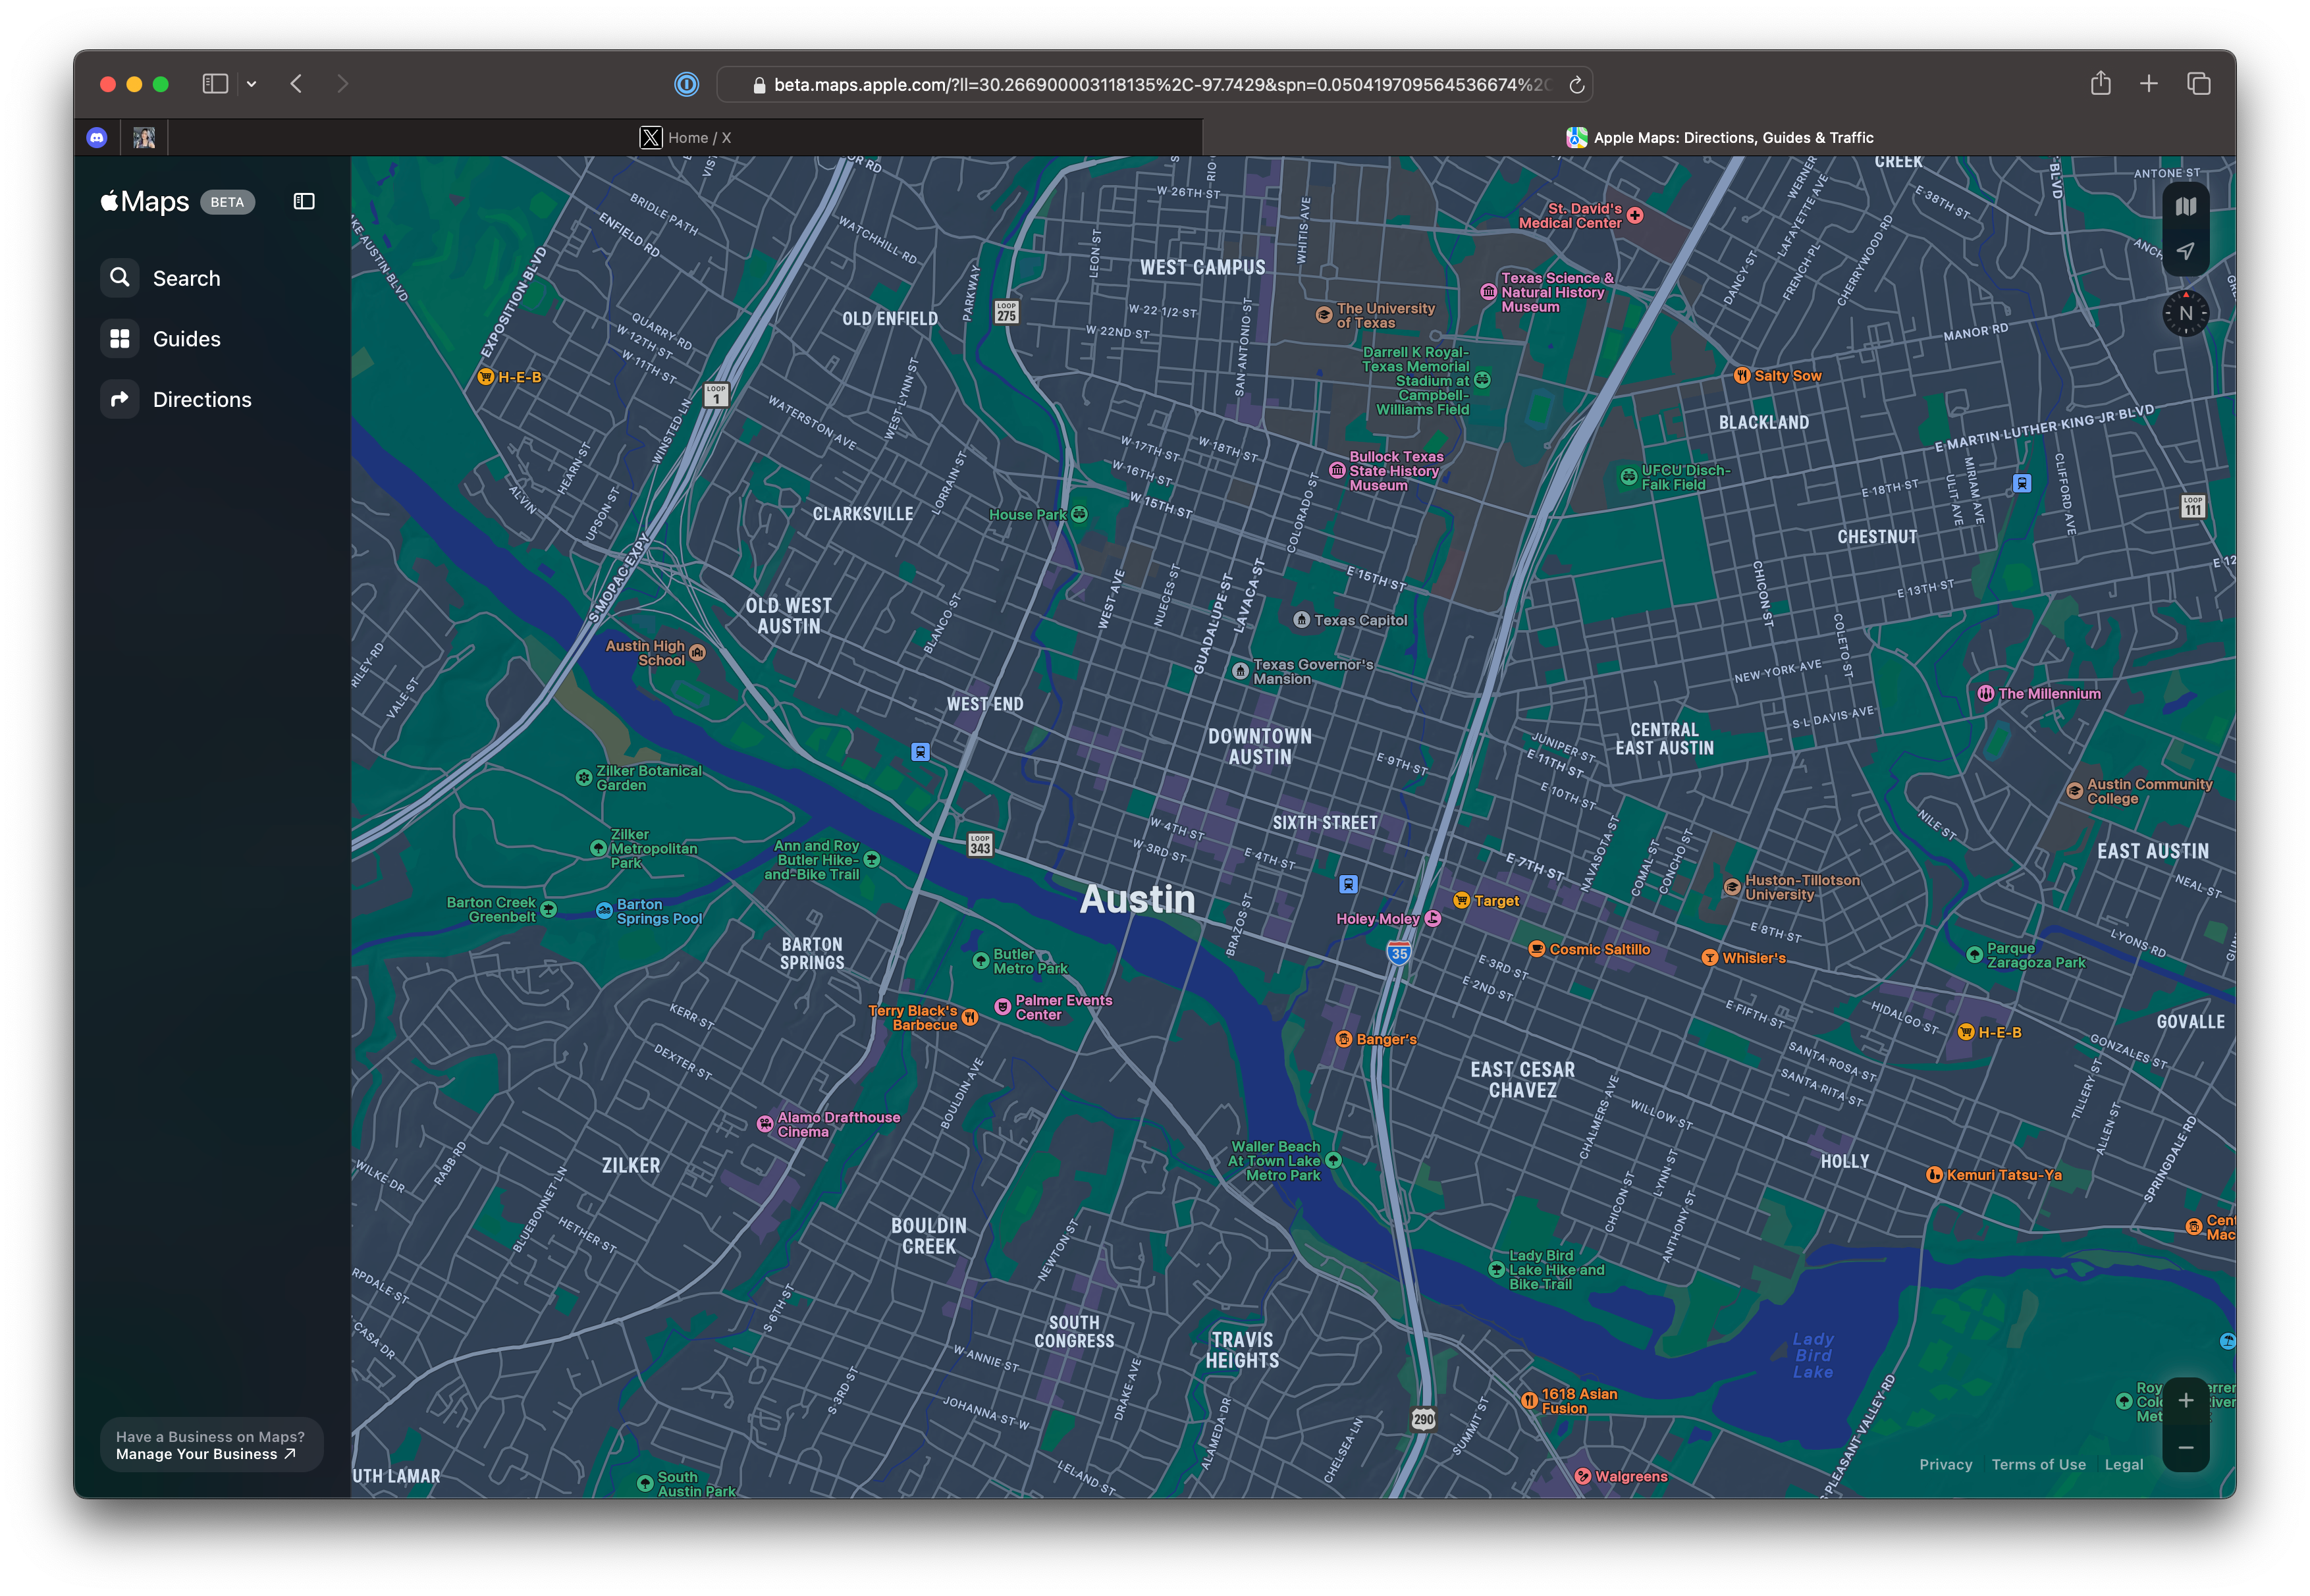The image size is (2310, 1596).
Task: Click the Lady Bird Lake label
Action: point(1812,1356)
